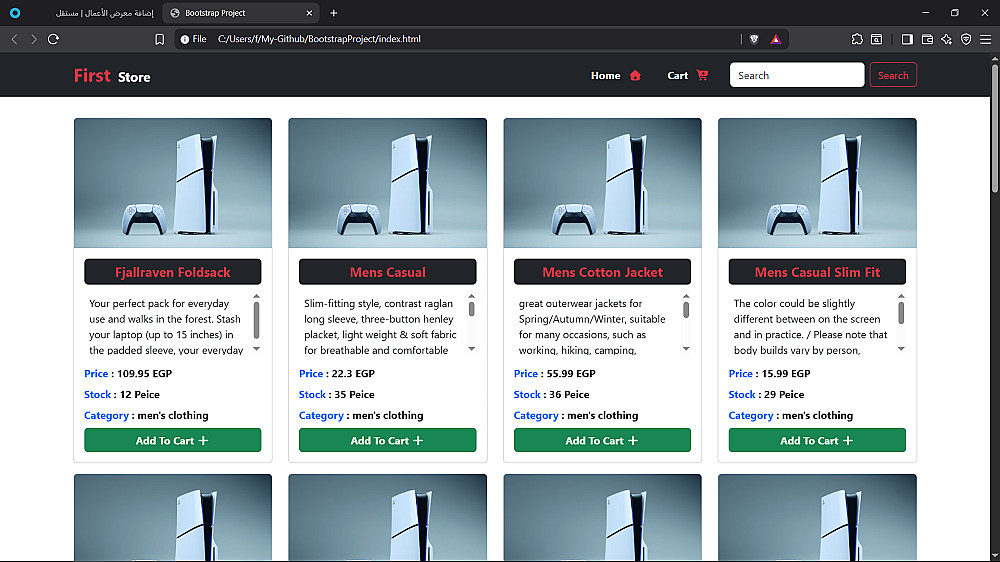Viewport: 1000px width, 562px height.
Task: Add Mens Cotton Jacket to cart
Action: (x=602, y=440)
